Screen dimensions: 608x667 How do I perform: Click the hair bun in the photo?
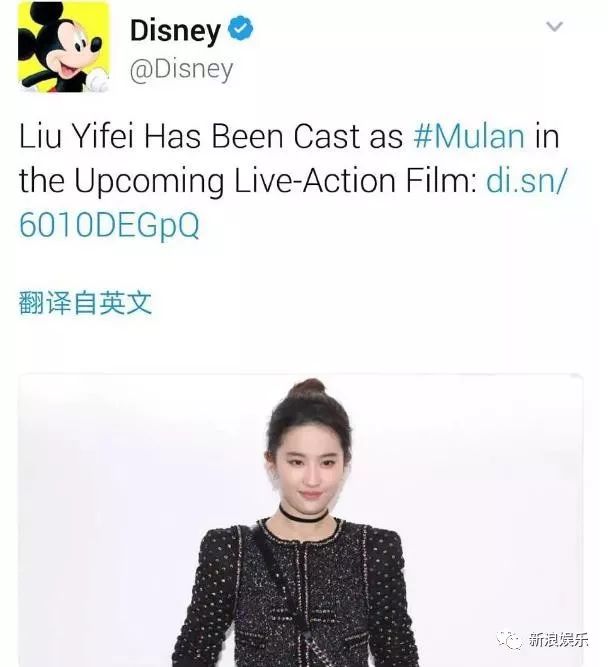pos(307,389)
